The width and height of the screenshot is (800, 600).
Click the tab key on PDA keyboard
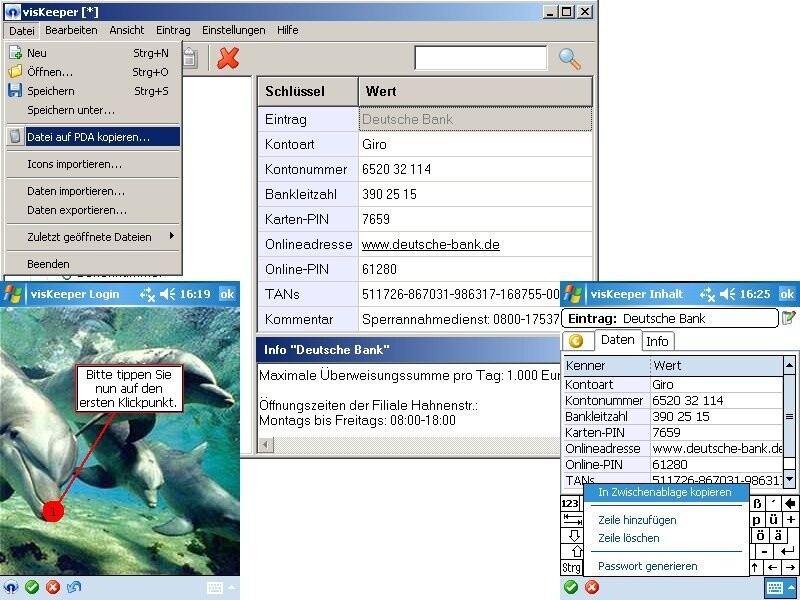coord(571,520)
